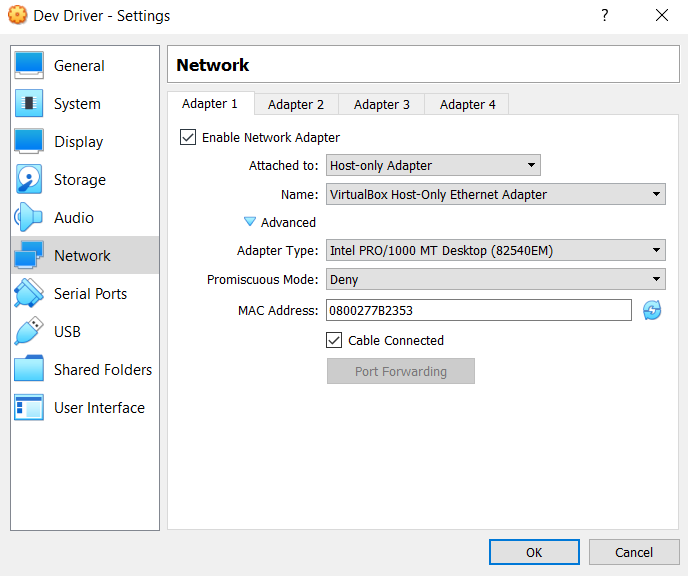Screen dimensions: 688x576
Task: Select User Interface label in sidebar
Action: [99, 408]
